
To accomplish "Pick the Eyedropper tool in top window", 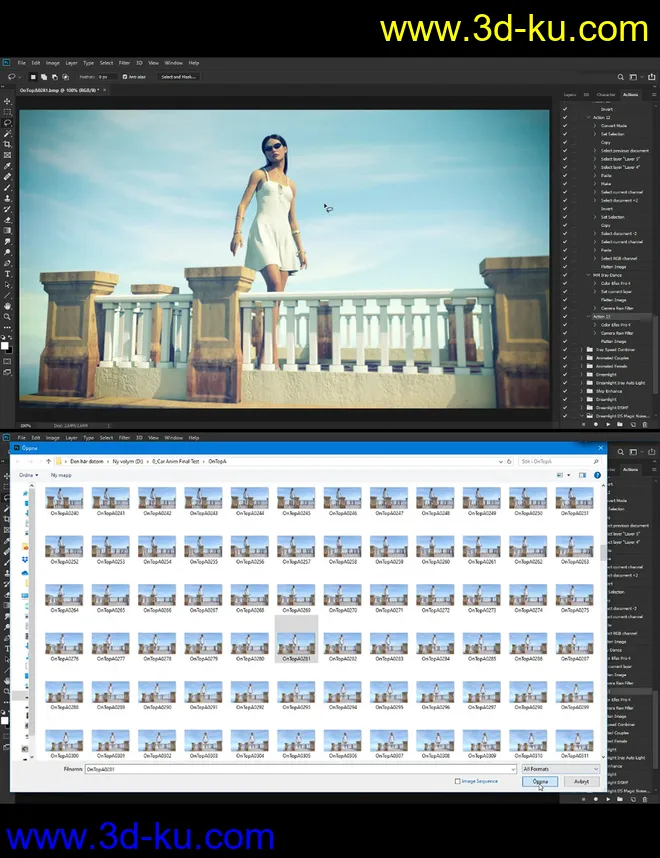I will [x=8, y=165].
